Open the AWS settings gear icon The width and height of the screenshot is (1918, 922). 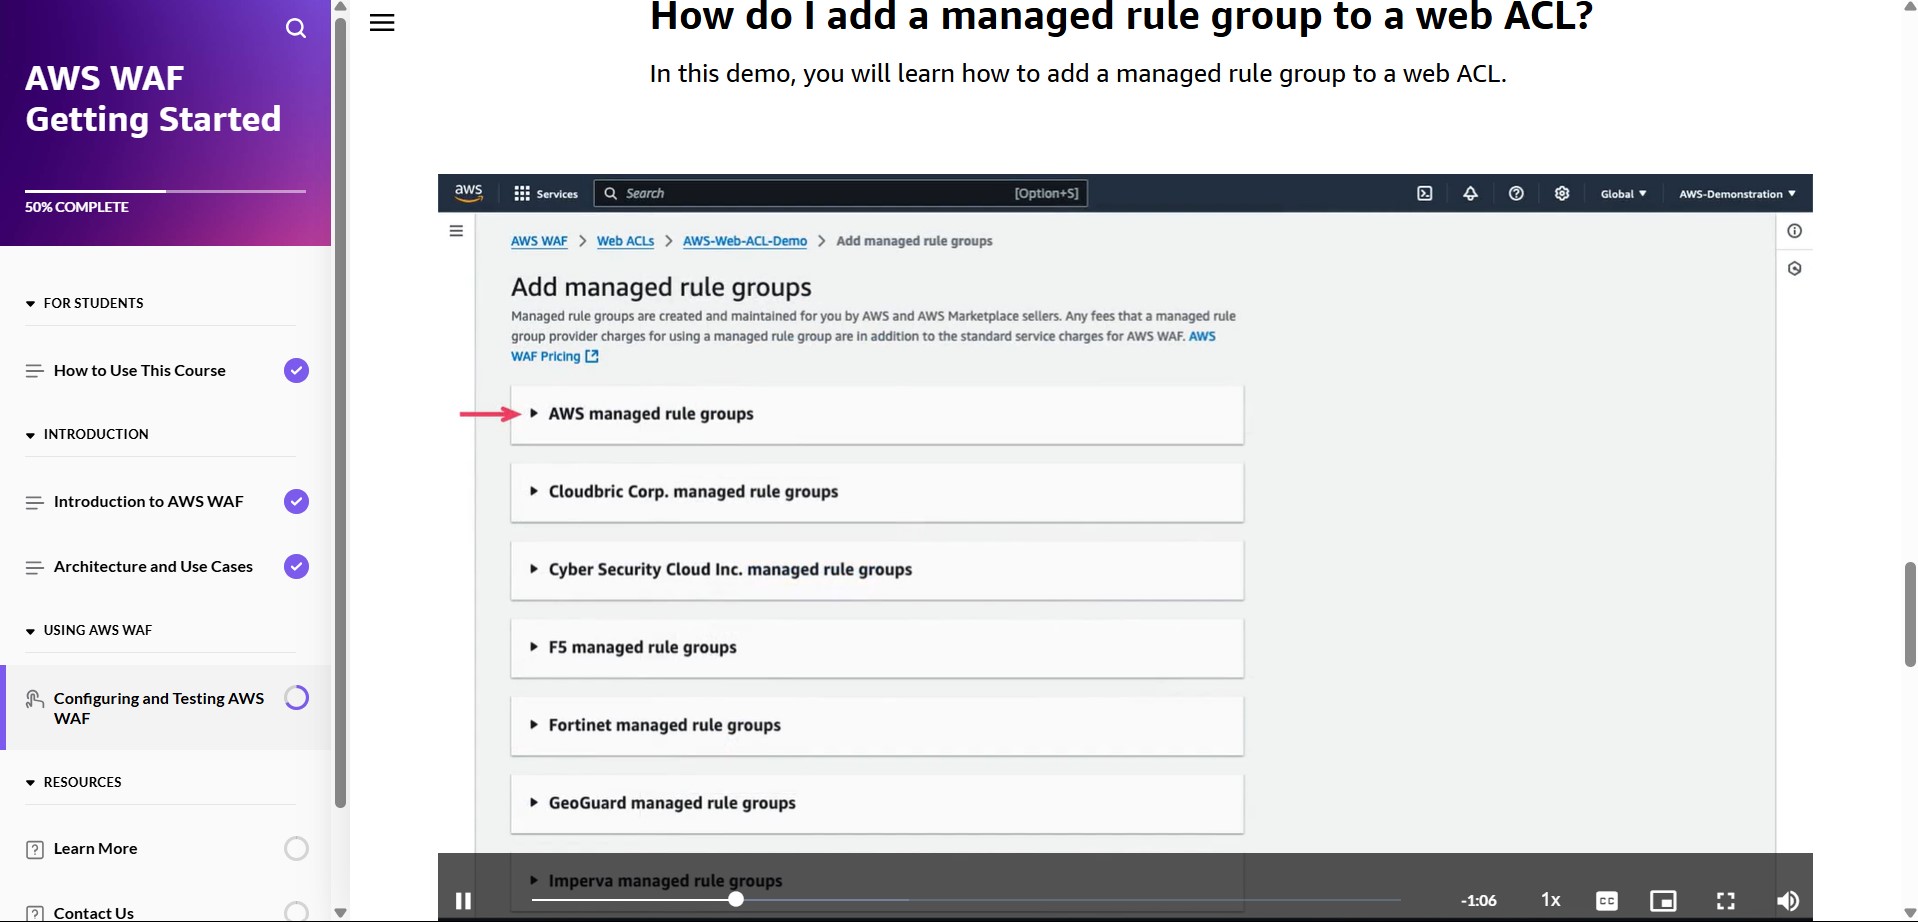pyautogui.click(x=1562, y=194)
